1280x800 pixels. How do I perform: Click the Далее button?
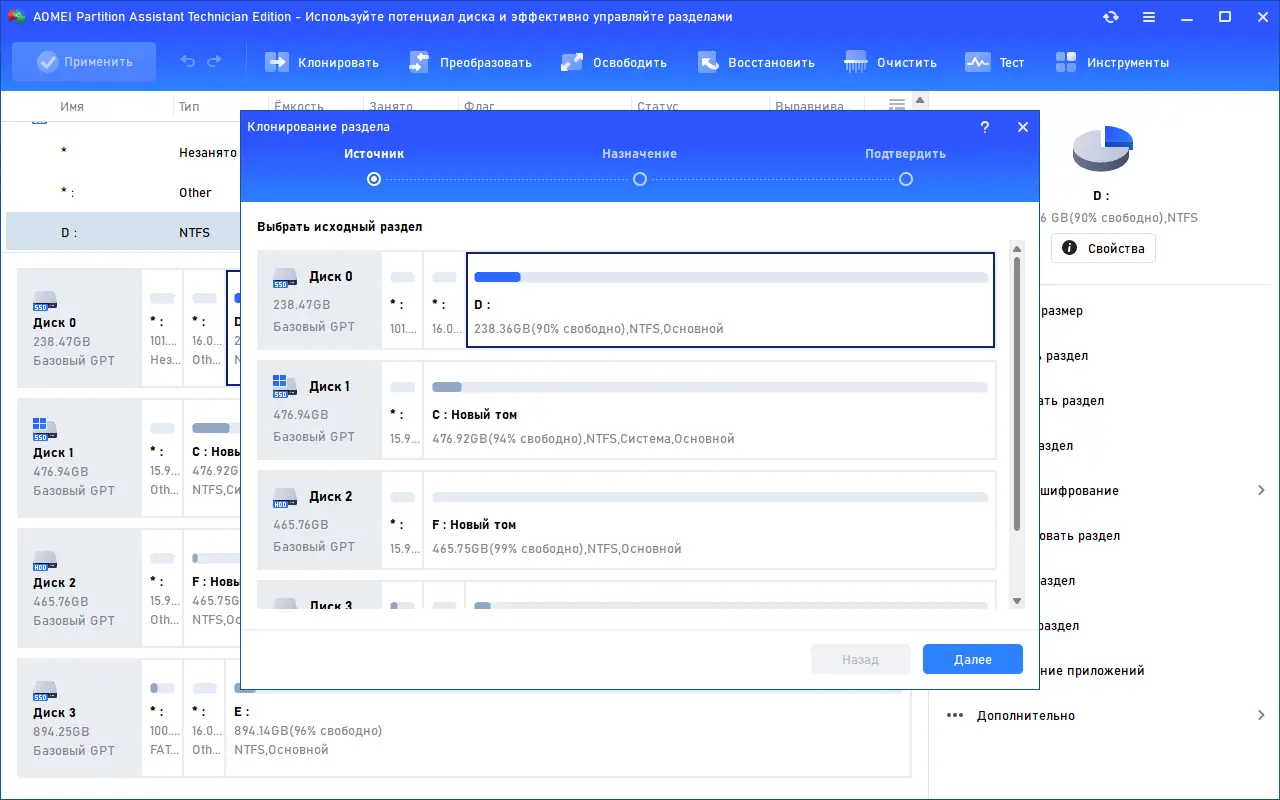973,660
